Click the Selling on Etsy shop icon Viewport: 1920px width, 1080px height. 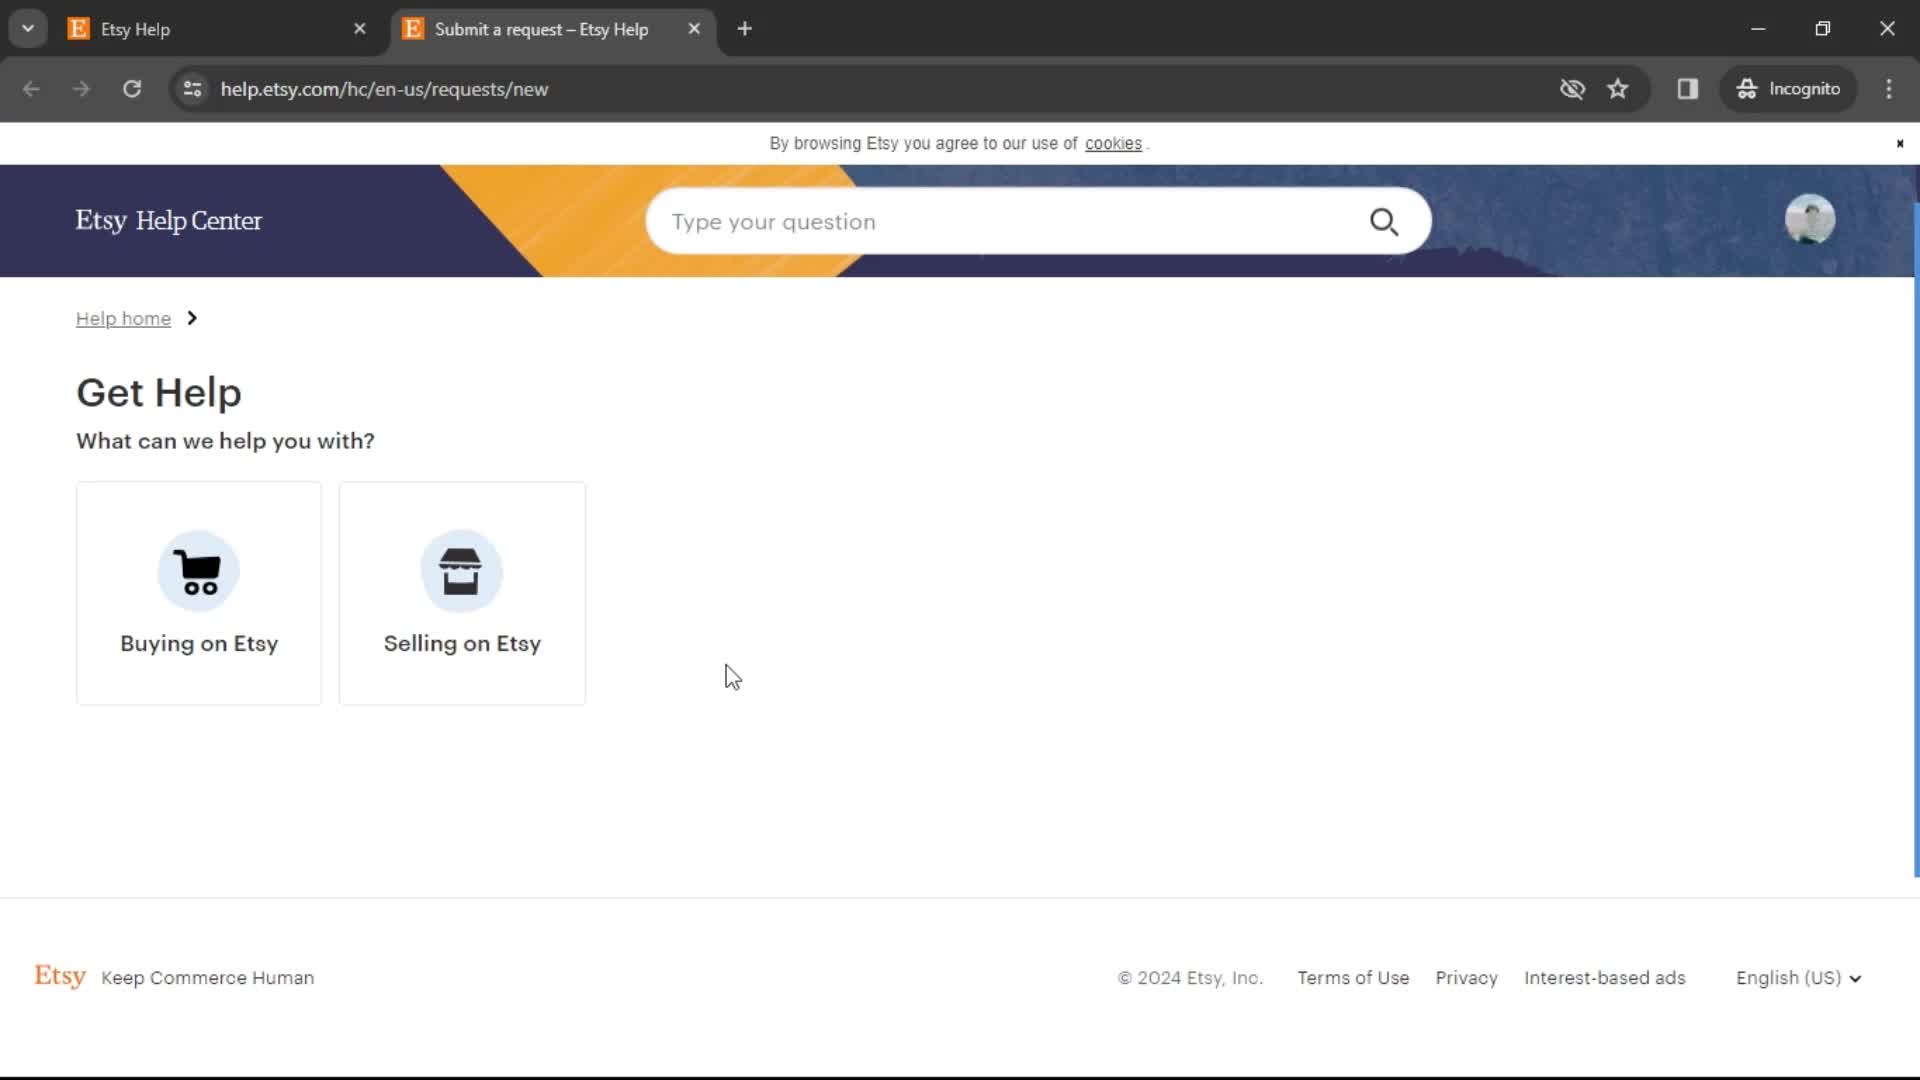(461, 571)
